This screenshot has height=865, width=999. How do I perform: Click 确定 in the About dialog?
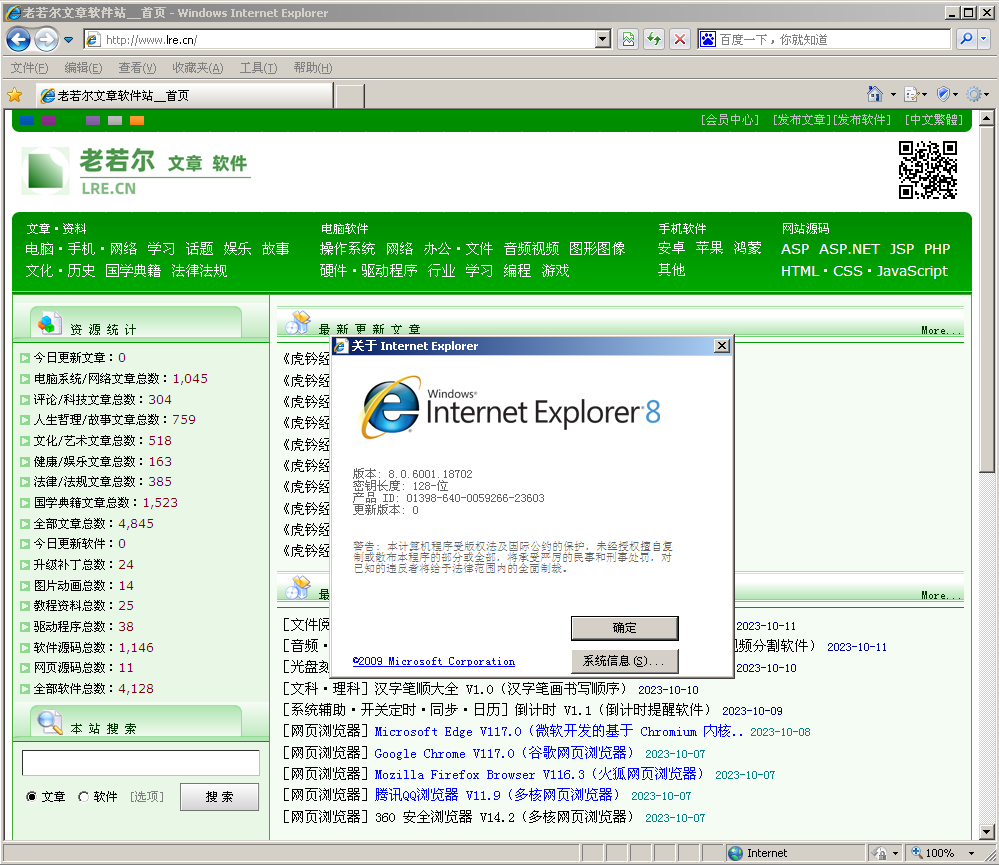[624, 628]
